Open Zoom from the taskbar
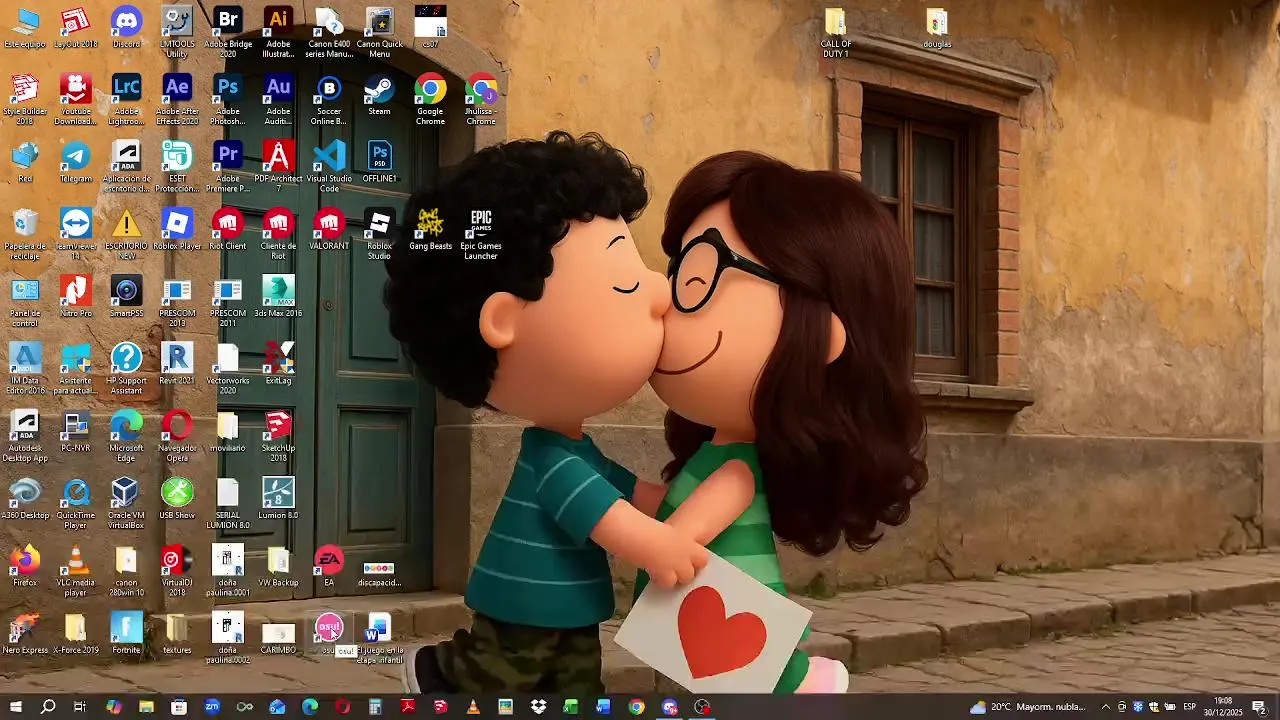 pos(212,707)
